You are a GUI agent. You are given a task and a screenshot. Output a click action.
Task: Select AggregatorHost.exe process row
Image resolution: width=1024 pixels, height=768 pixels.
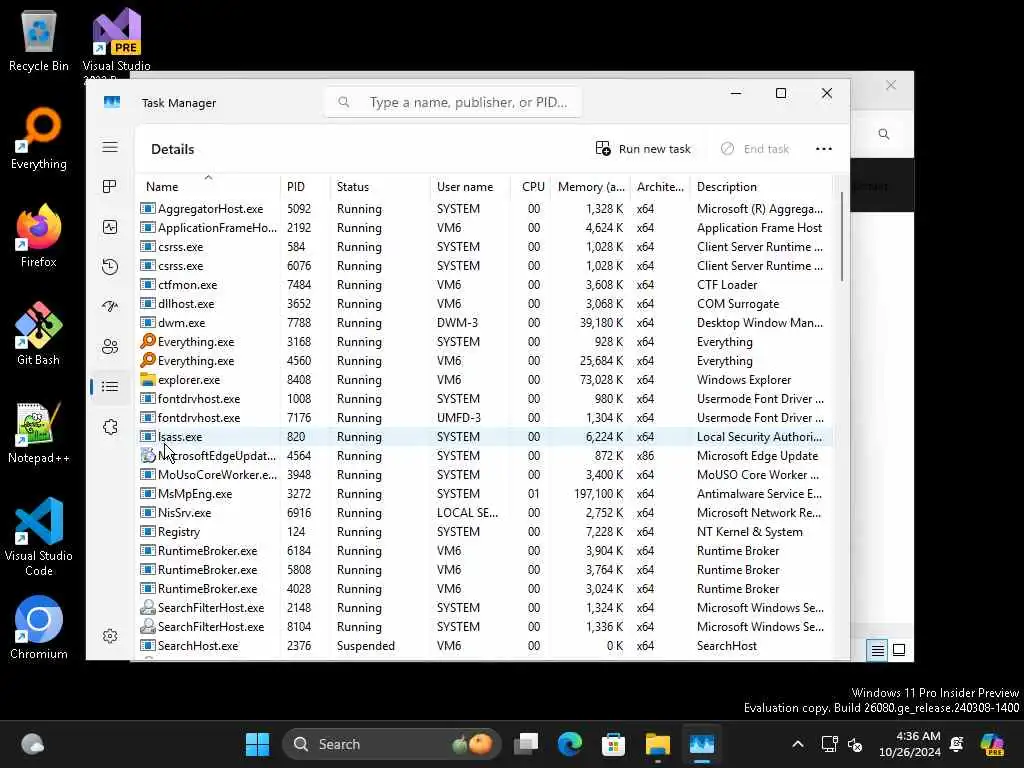pos(484,209)
